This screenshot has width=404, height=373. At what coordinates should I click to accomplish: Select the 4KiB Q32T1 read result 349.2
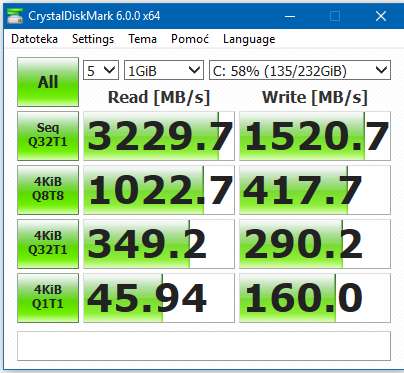coord(159,244)
